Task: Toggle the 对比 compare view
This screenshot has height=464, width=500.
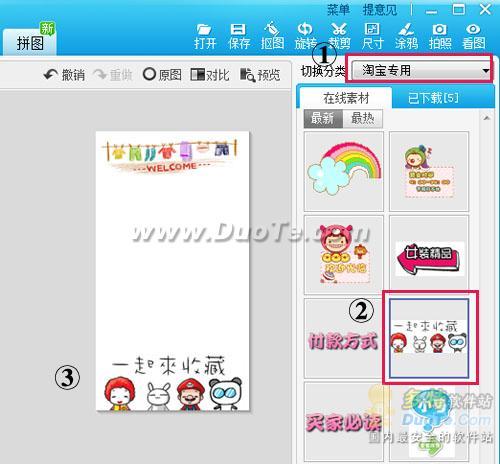Action: click(210, 75)
